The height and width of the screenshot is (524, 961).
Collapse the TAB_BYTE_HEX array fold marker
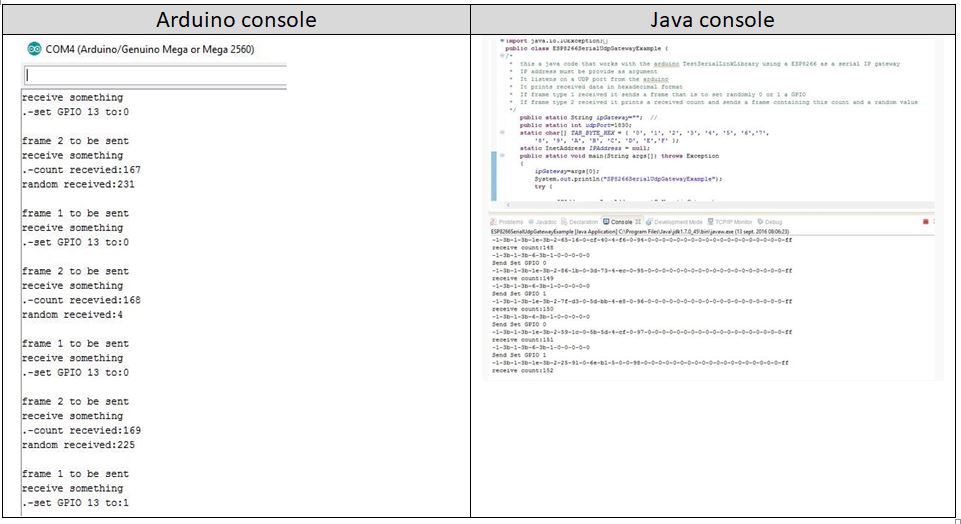(502, 132)
